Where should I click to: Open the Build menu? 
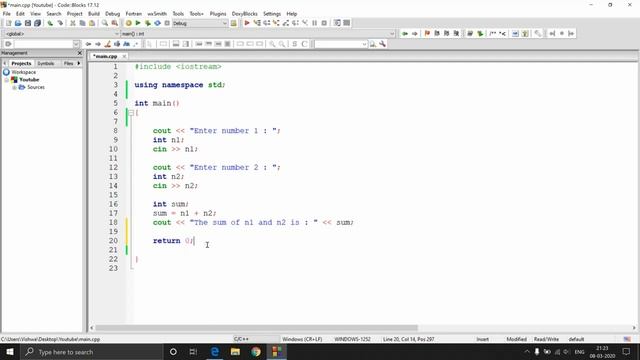point(94,13)
